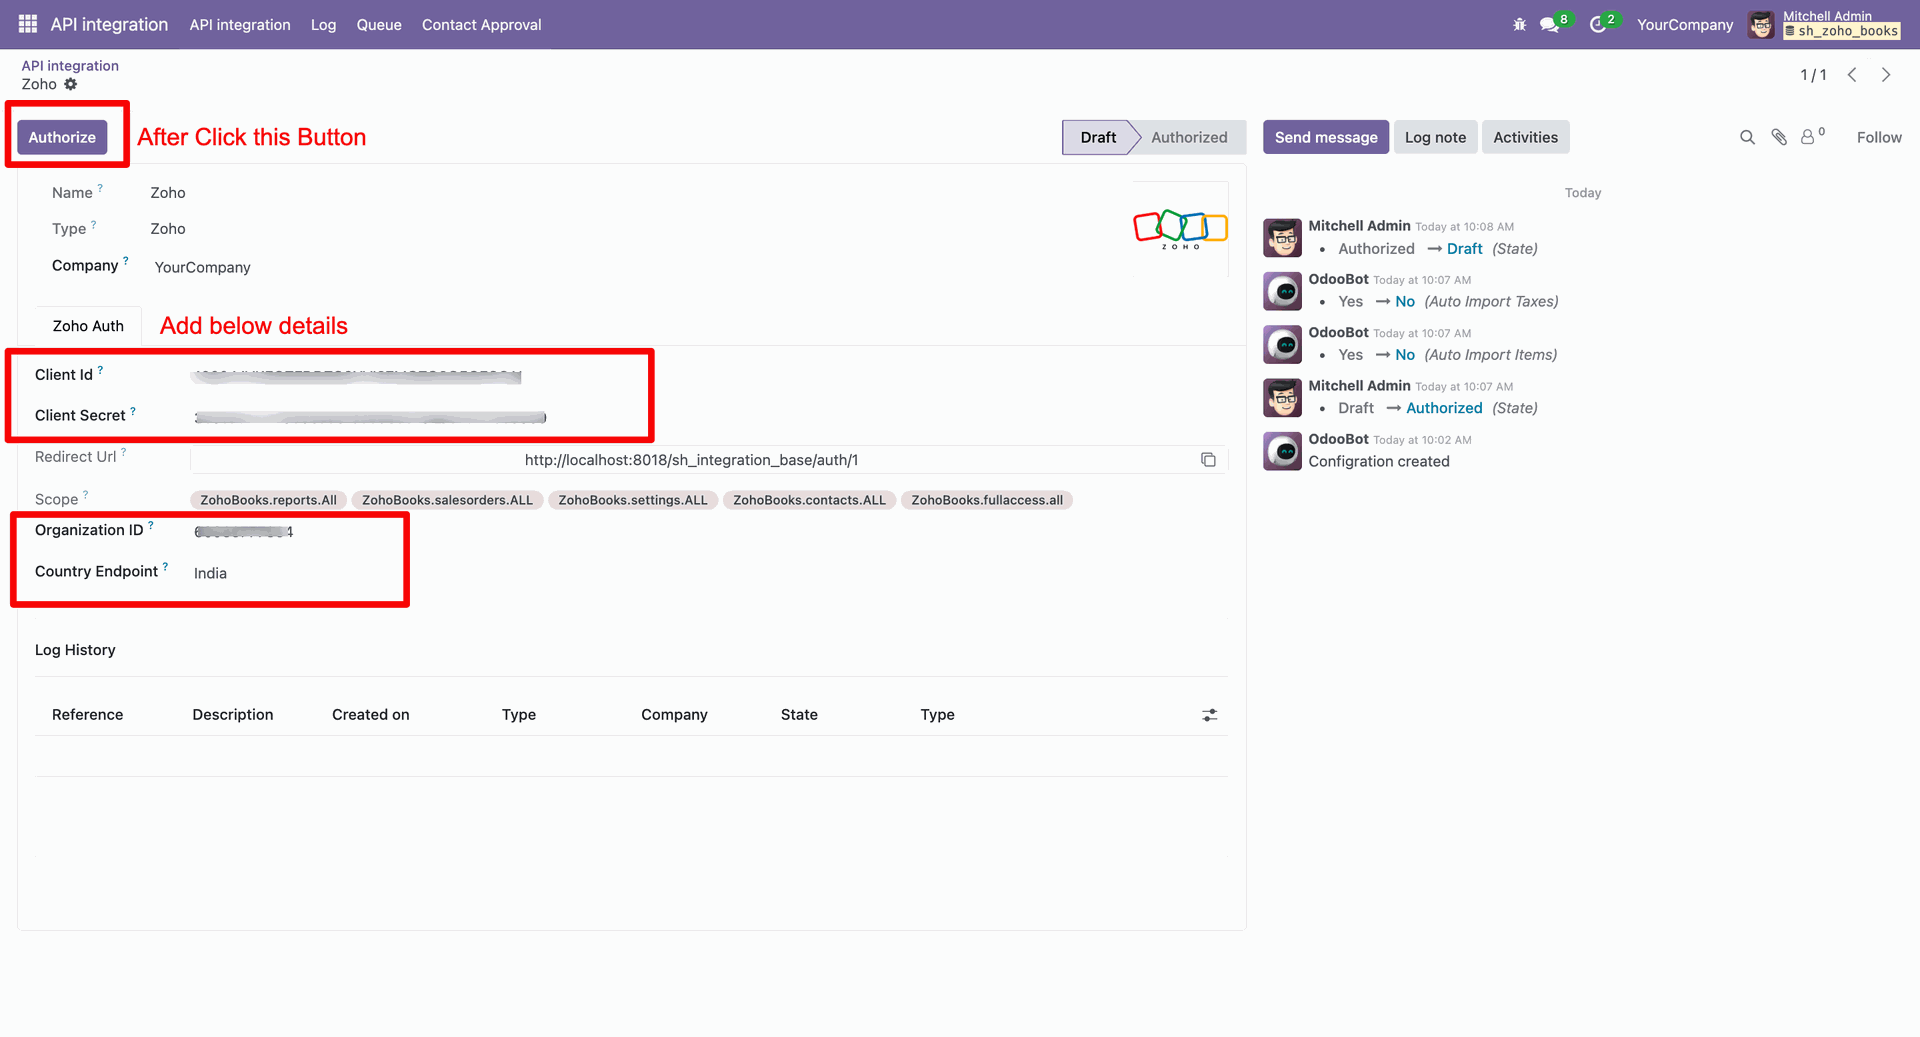Sort Log History by State column
1920x1037 pixels.
click(799, 715)
